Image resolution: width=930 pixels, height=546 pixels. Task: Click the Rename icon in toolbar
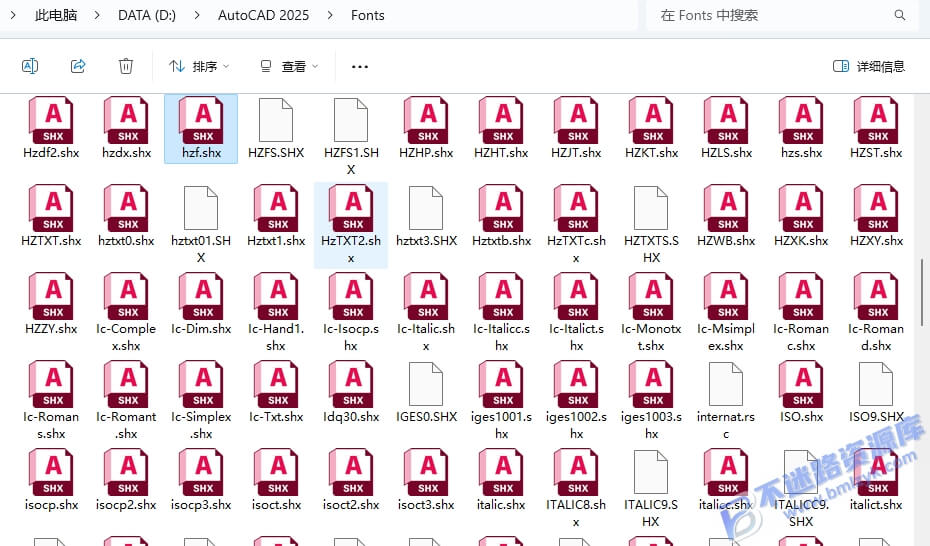tap(30, 66)
